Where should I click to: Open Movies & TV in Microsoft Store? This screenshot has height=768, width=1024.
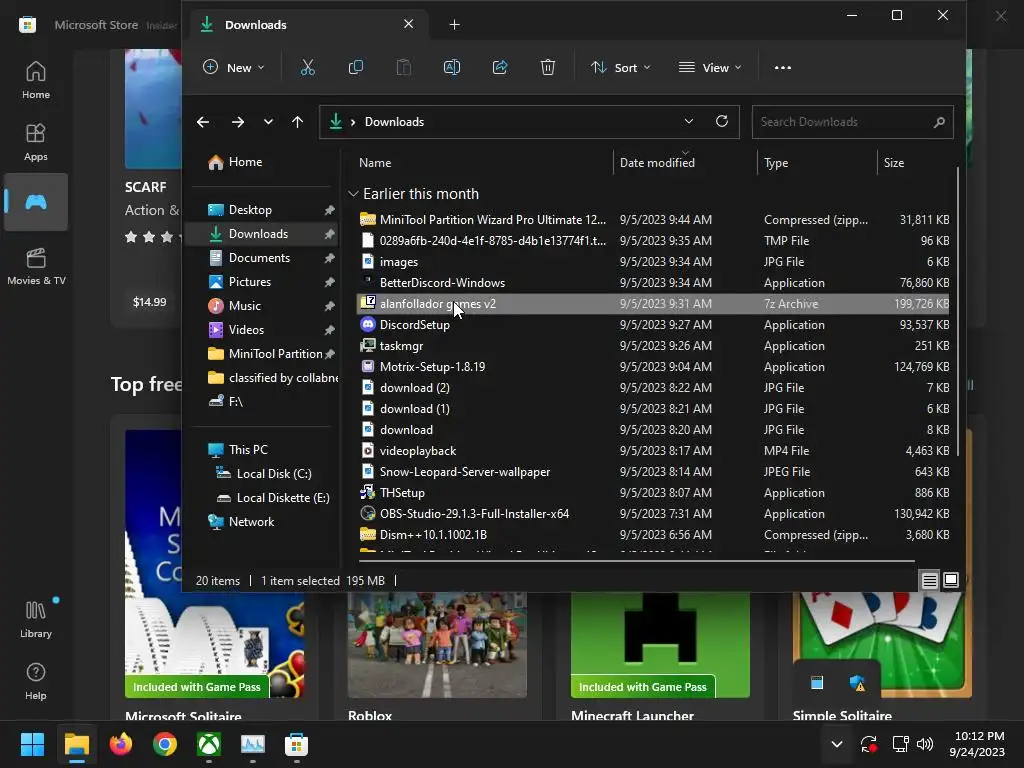pos(36,266)
